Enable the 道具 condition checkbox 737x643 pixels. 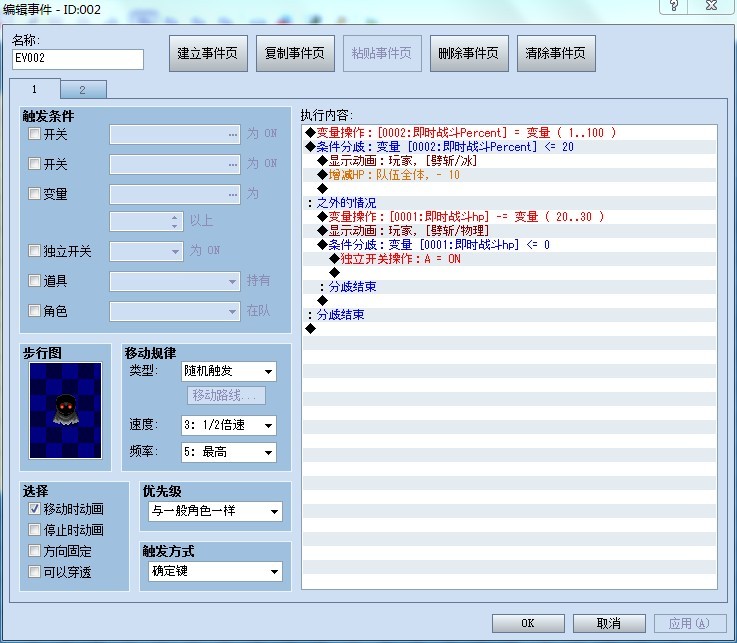(x=34, y=281)
